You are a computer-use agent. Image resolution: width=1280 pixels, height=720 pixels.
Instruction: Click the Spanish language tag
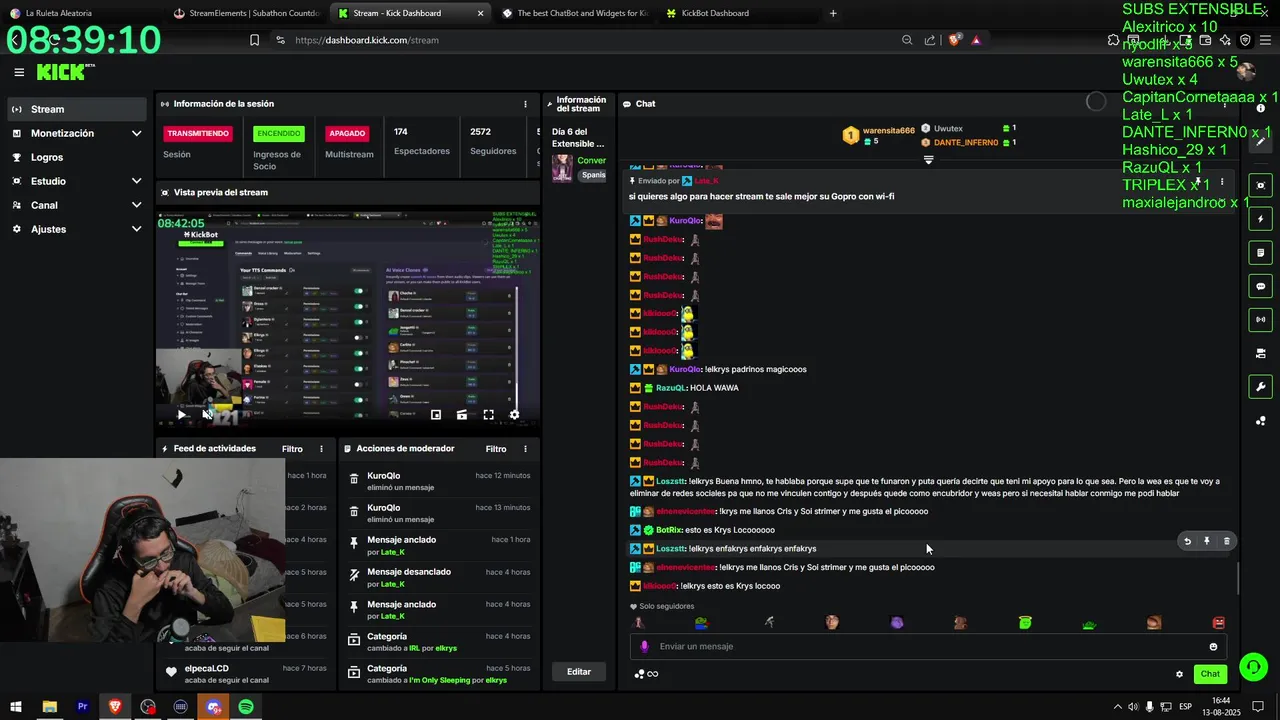[593, 175]
